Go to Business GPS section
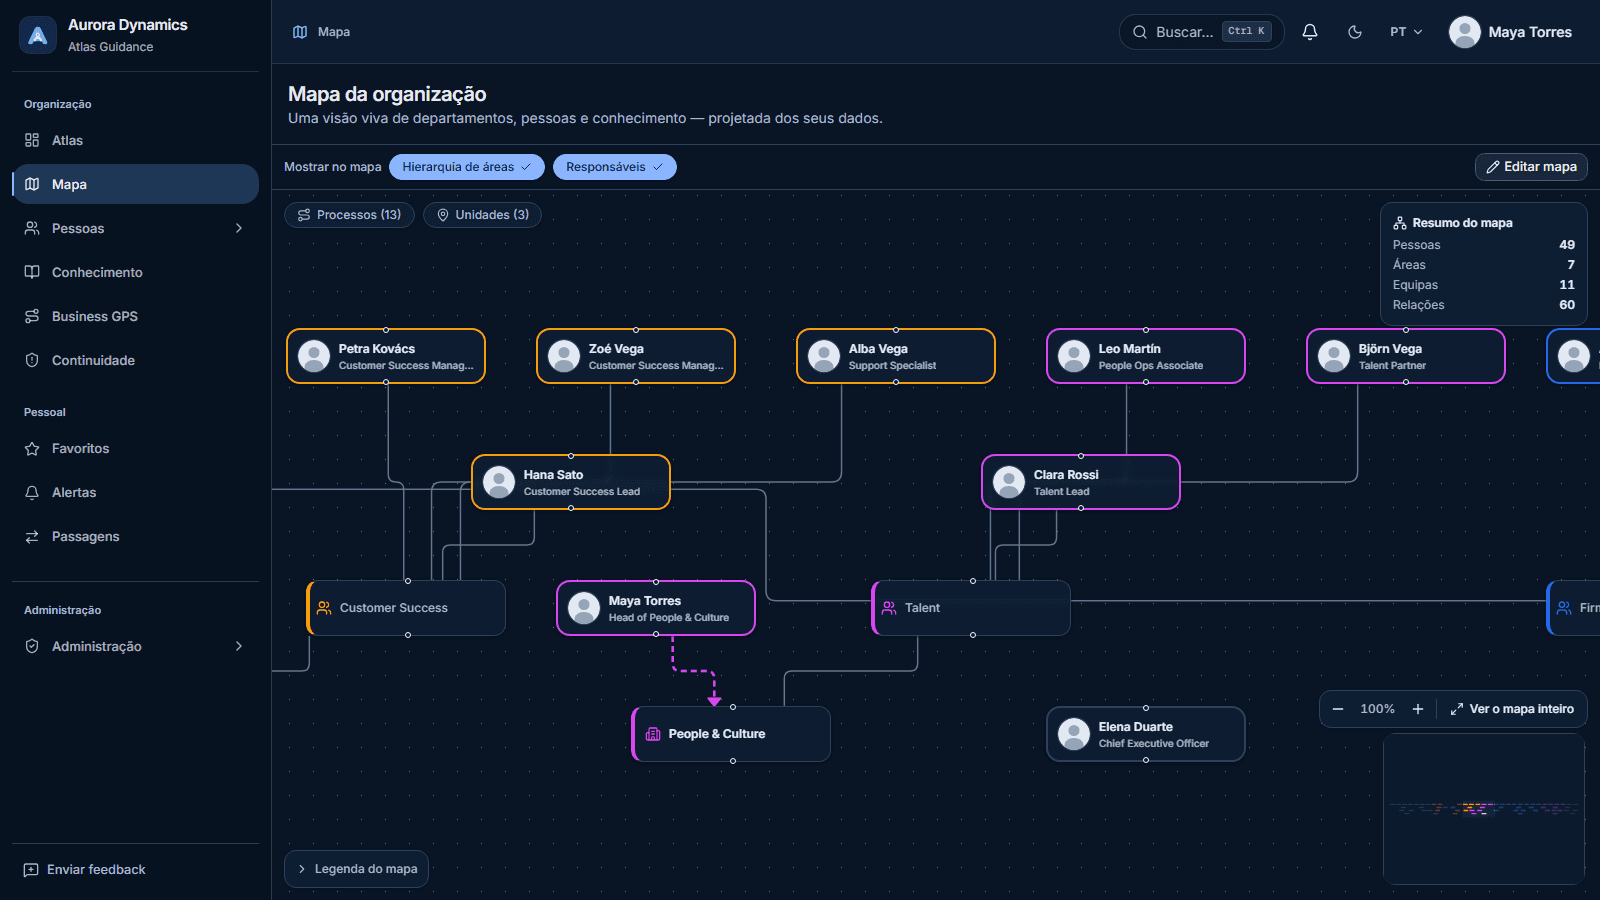1600x900 pixels. pyautogui.click(x=135, y=316)
